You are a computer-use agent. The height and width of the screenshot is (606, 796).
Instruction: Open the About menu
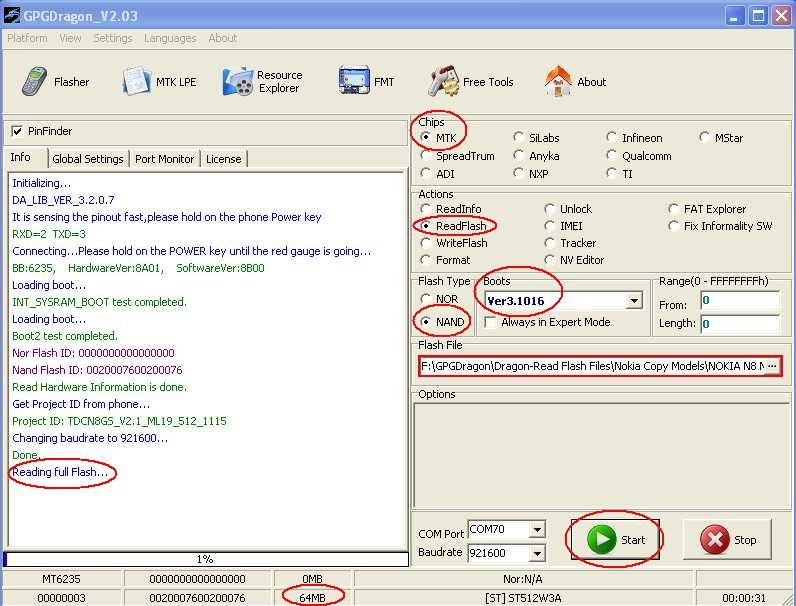point(222,38)
